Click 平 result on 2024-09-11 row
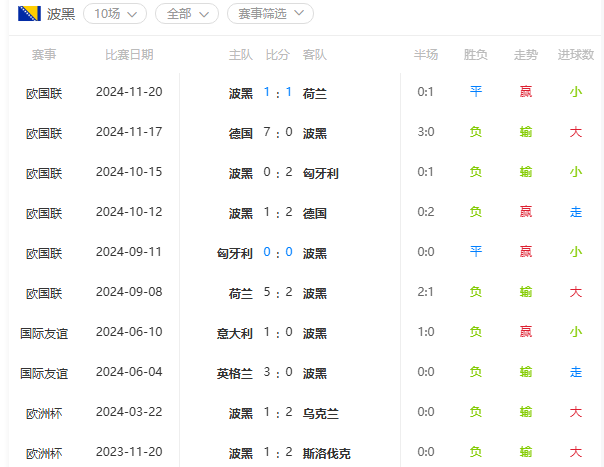The height and width of the screenshot is (467, 604). 476,252
